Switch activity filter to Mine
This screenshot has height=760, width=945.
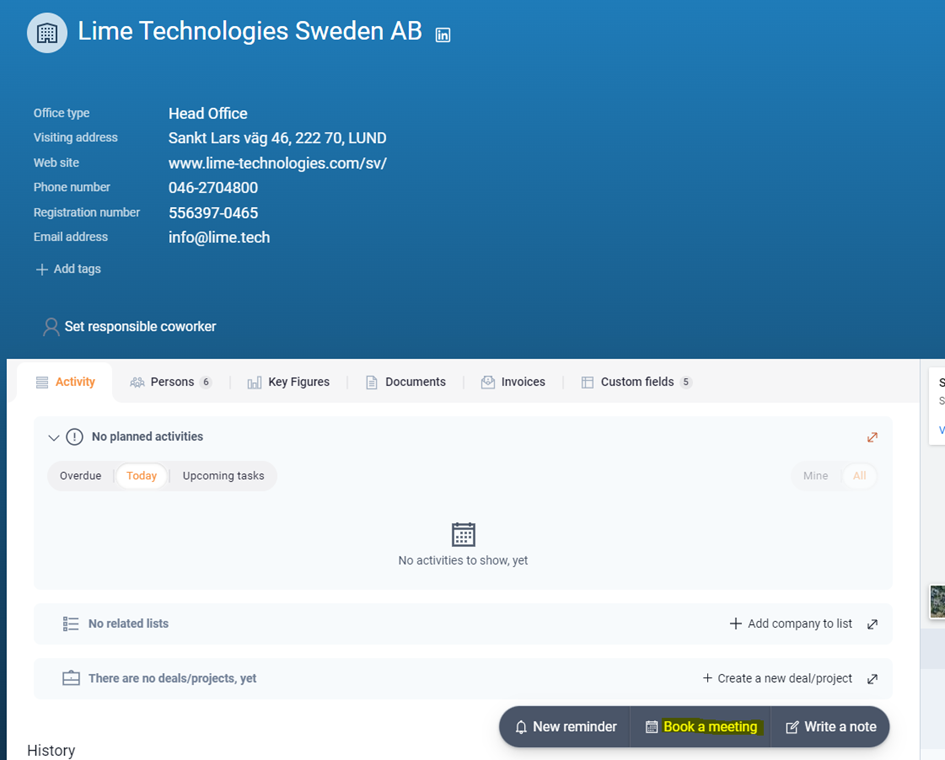coord(815,476)
